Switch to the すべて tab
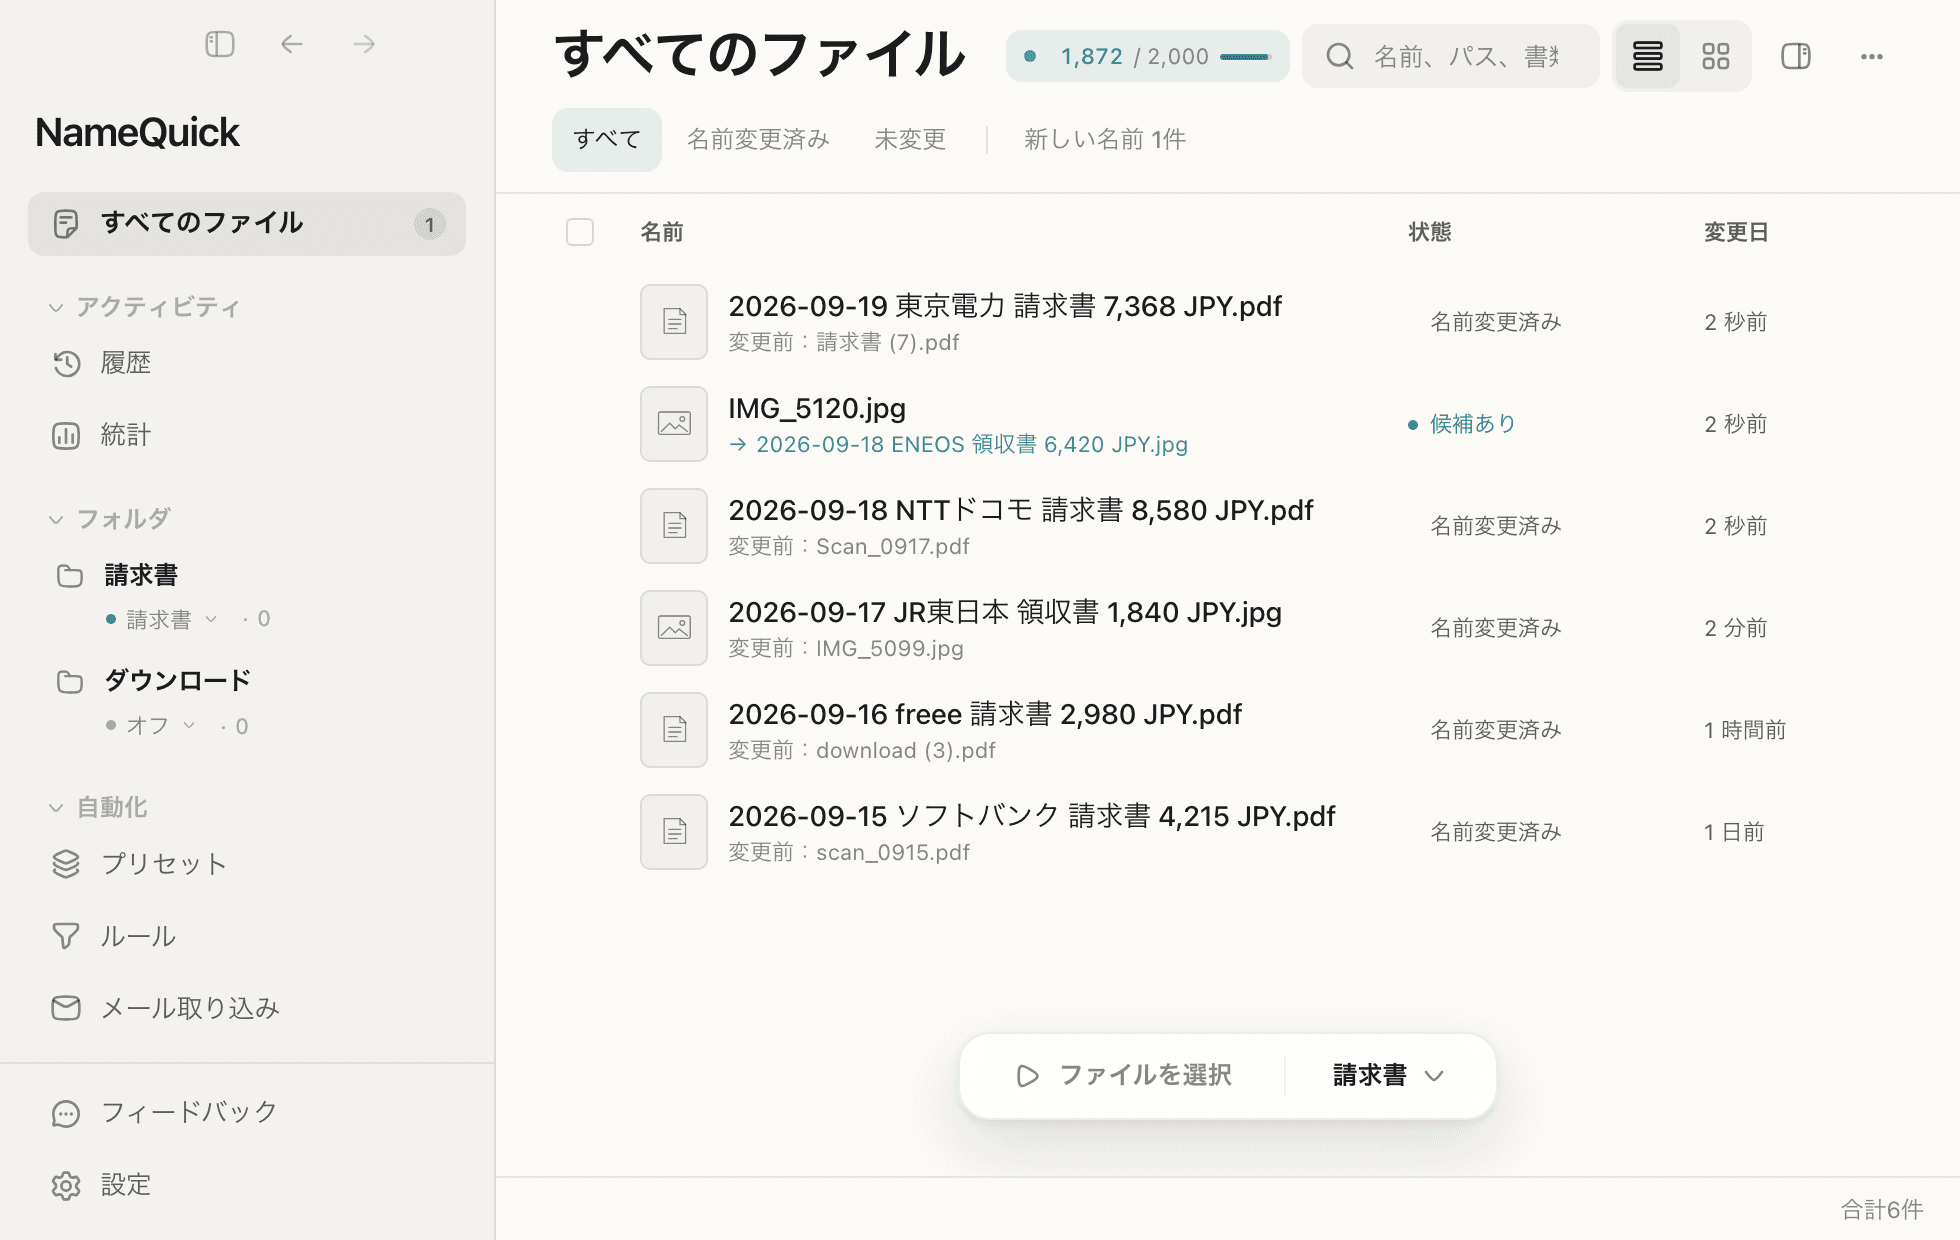The height and width of the screenshot is (1240, 1960). click(607, 139)
